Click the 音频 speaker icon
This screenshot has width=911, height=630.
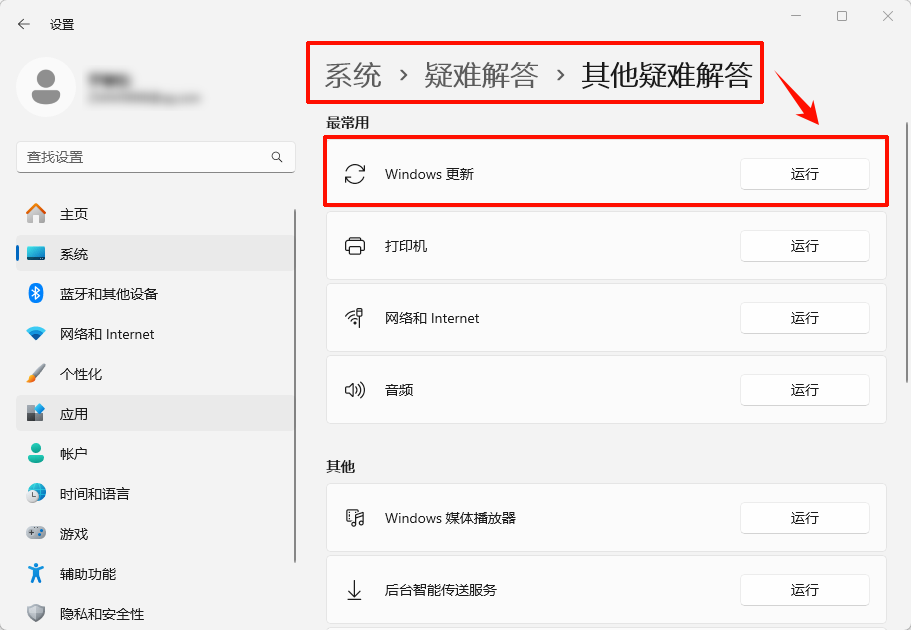tap(356, 389)
